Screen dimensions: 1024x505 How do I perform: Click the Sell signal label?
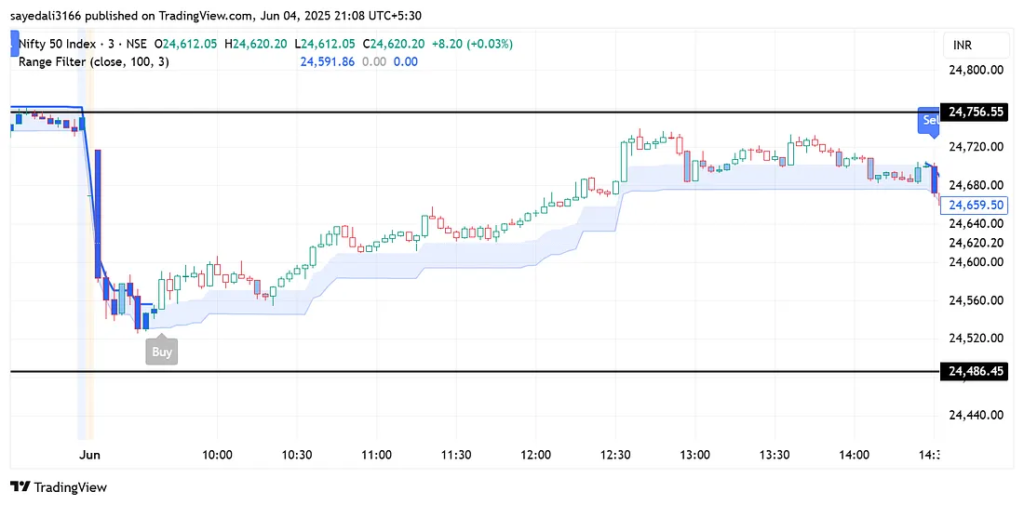(929, 122)
